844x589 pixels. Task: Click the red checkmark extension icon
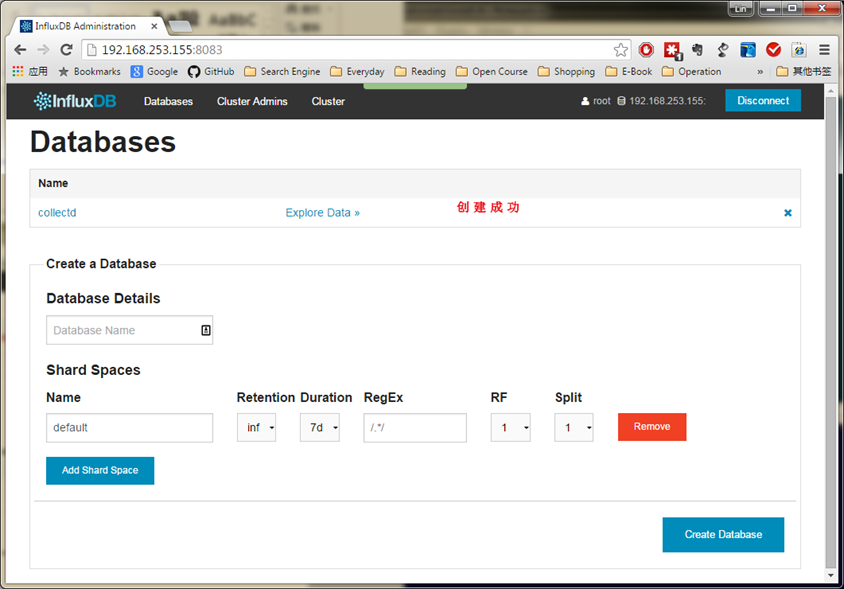[773, 49]
